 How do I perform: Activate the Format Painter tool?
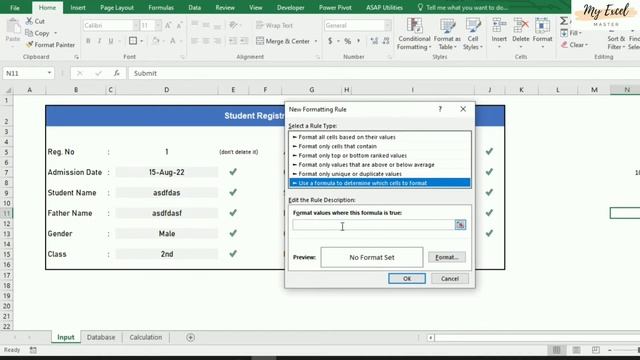click(50, 45)
